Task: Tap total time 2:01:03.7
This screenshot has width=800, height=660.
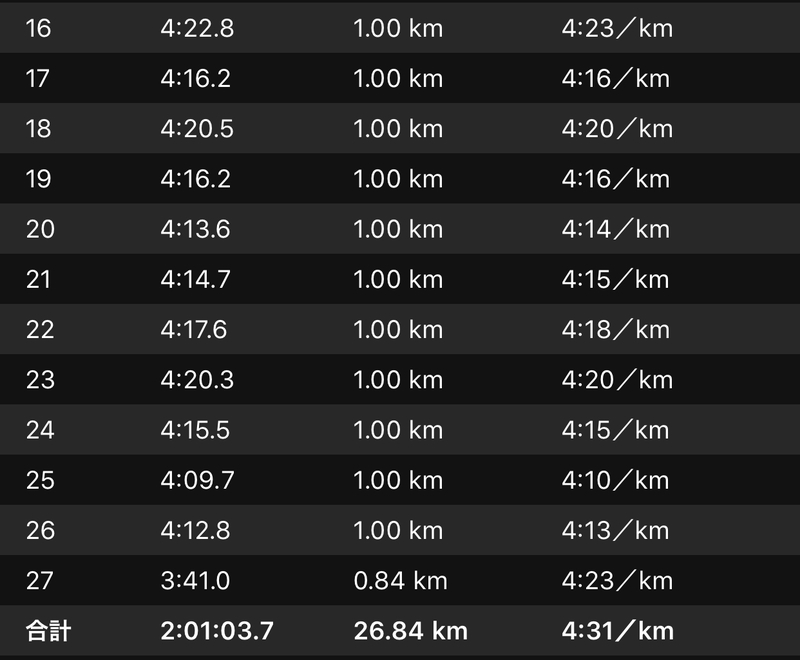Action: (217, 631)
